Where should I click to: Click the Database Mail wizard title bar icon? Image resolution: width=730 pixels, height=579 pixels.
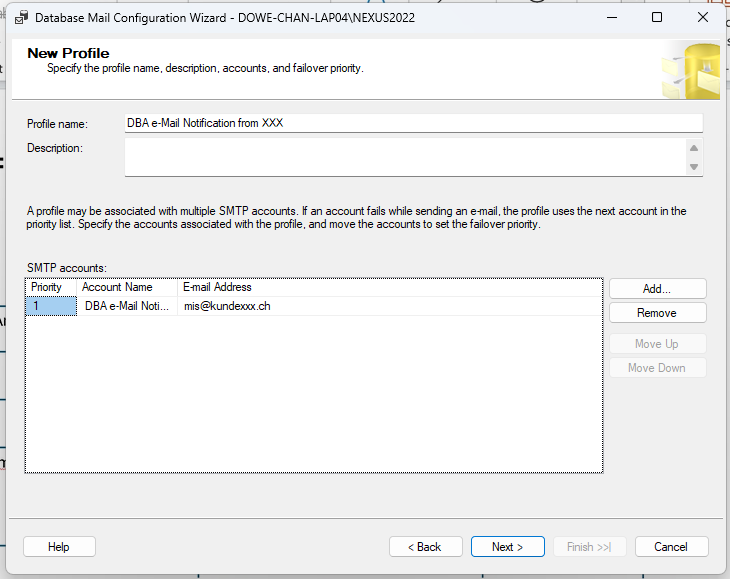(x=21, y=18)
